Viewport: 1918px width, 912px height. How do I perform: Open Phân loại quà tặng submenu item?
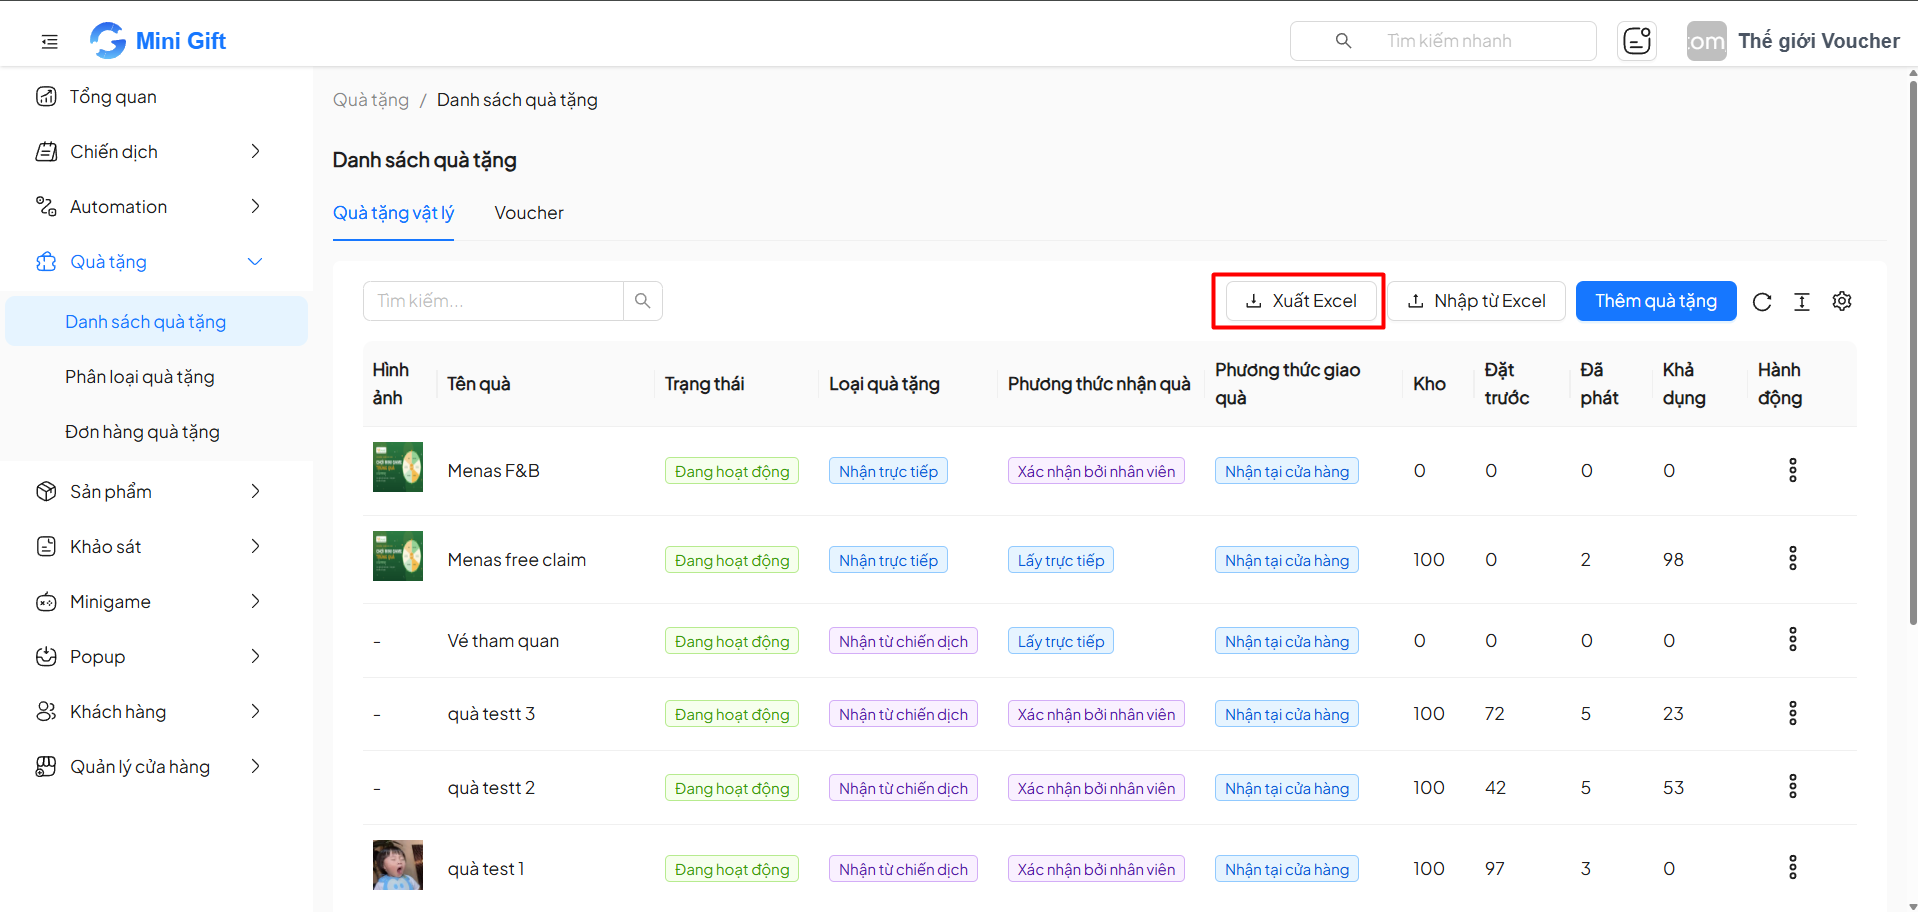coord(155,377)
